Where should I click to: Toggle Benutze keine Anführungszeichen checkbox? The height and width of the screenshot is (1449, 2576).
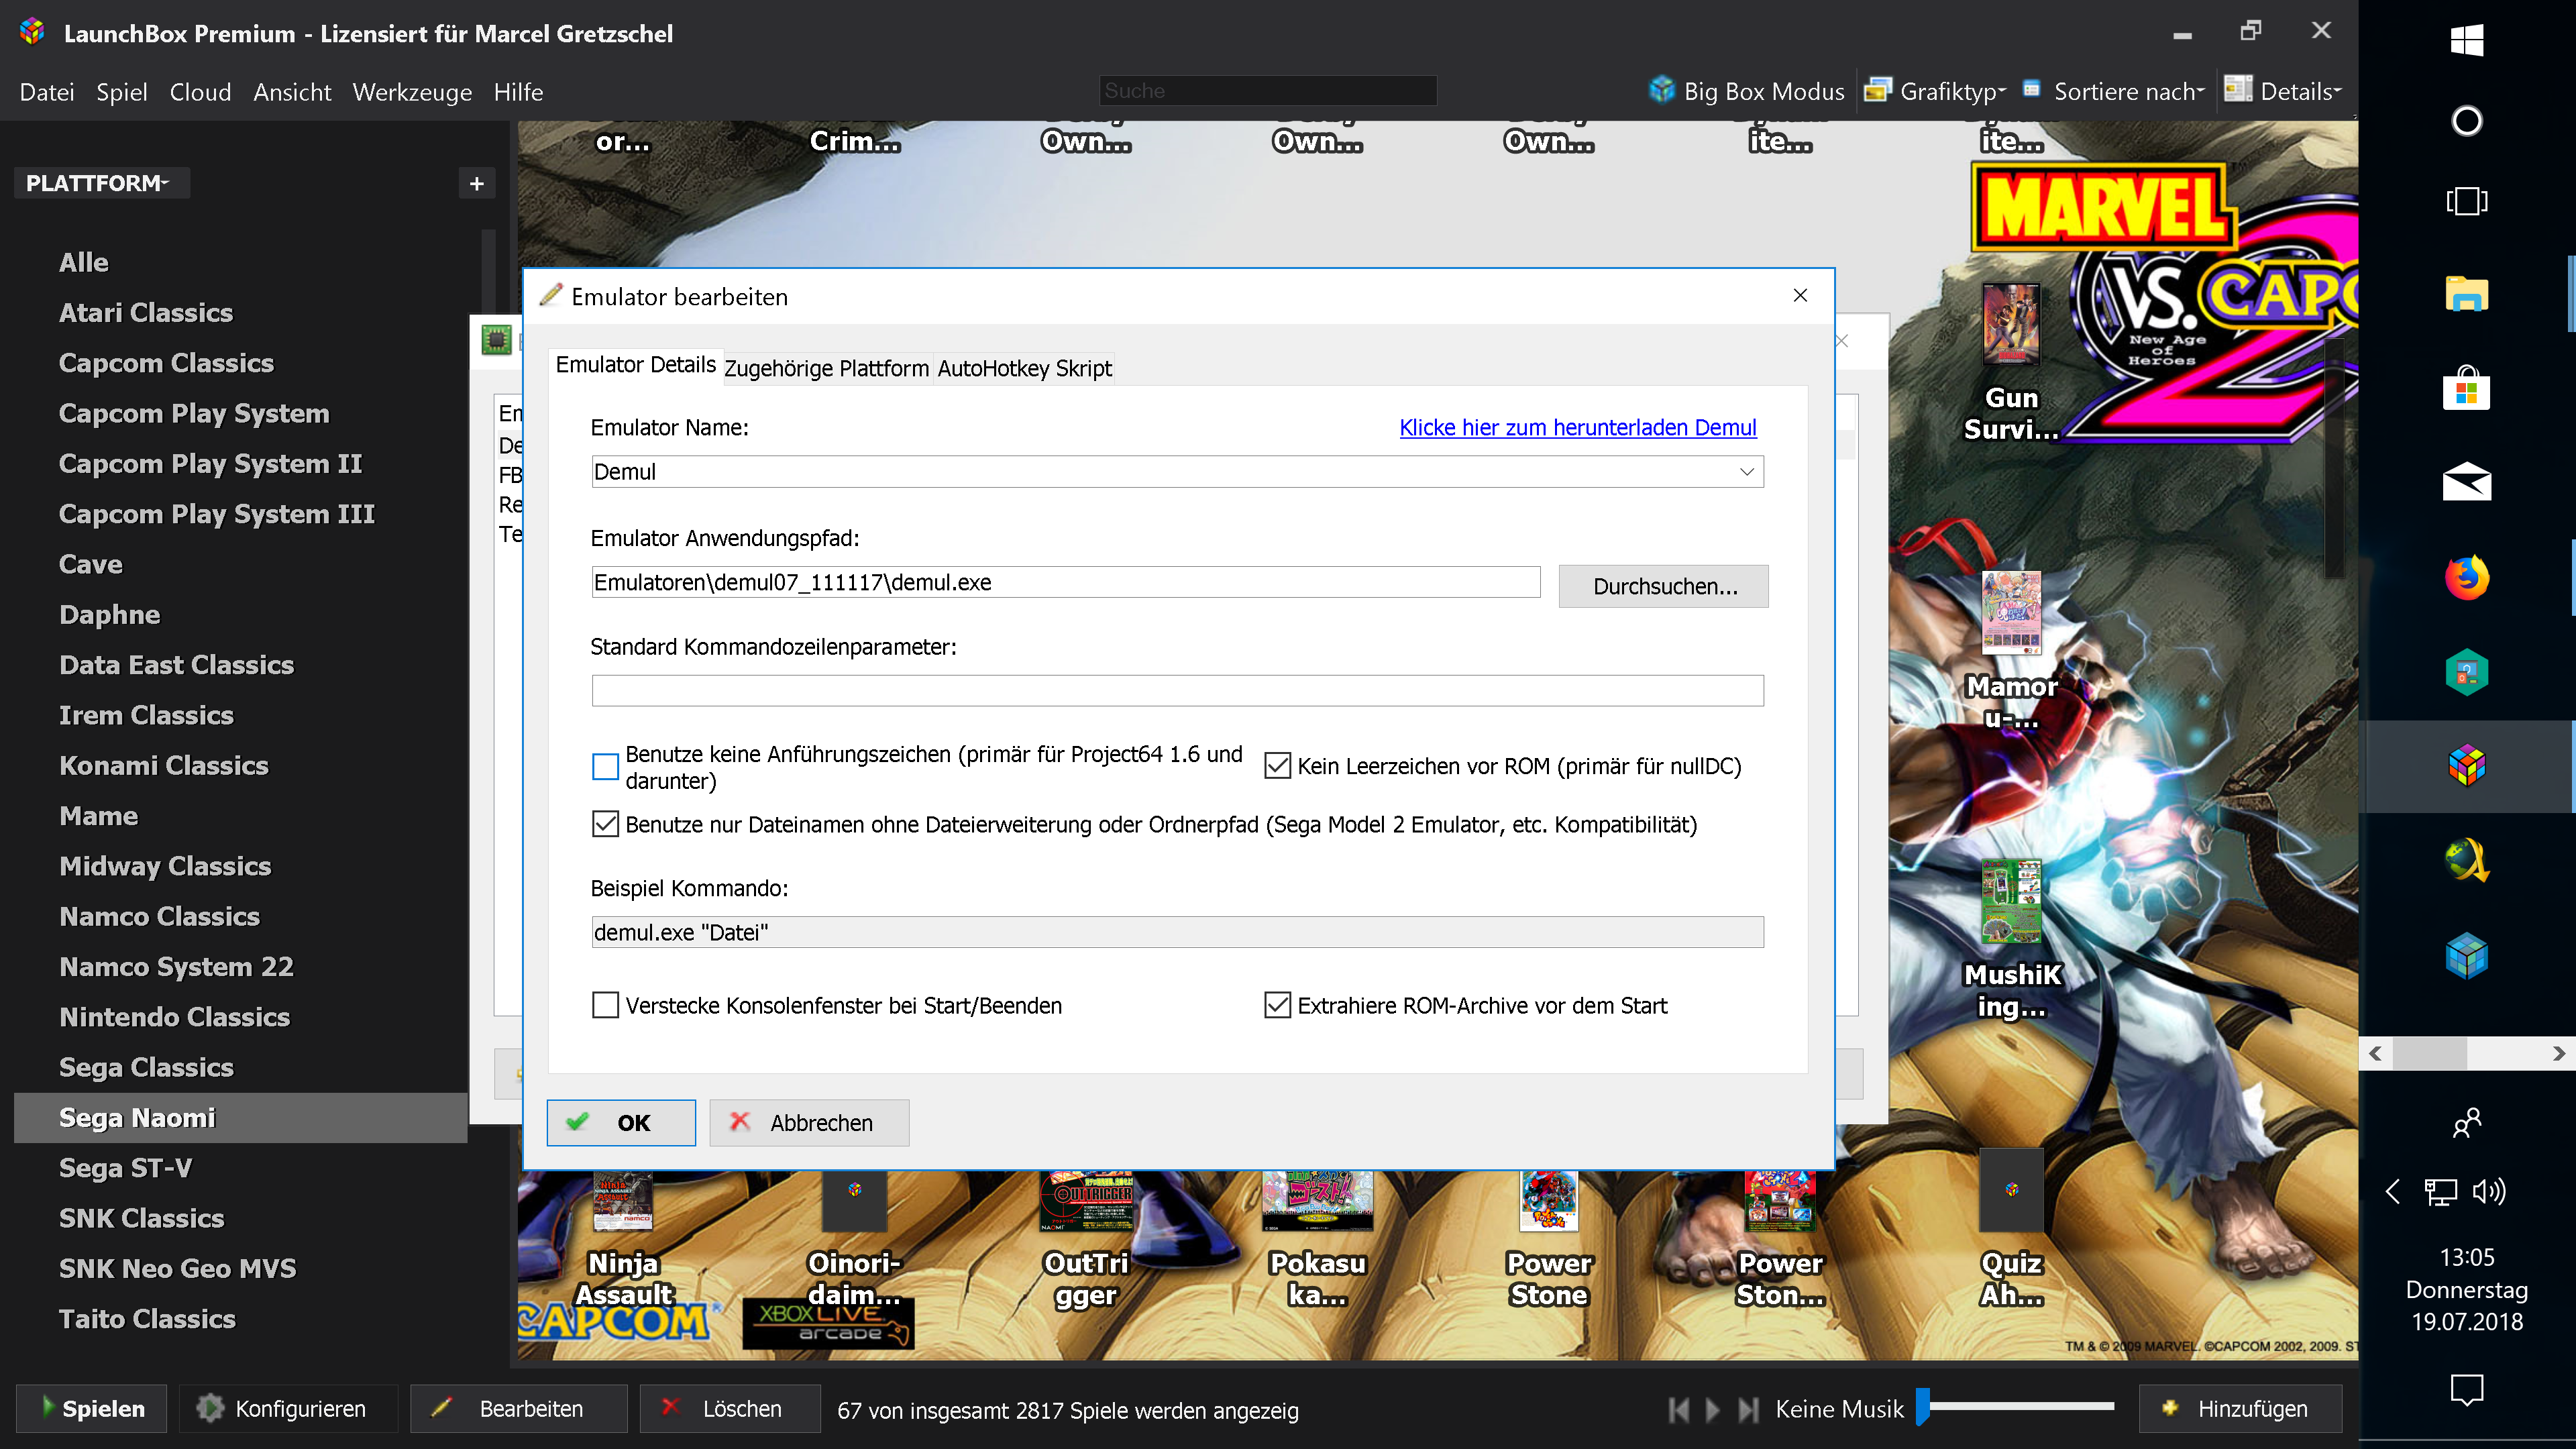pyautogui.click(x=605, y=767)
